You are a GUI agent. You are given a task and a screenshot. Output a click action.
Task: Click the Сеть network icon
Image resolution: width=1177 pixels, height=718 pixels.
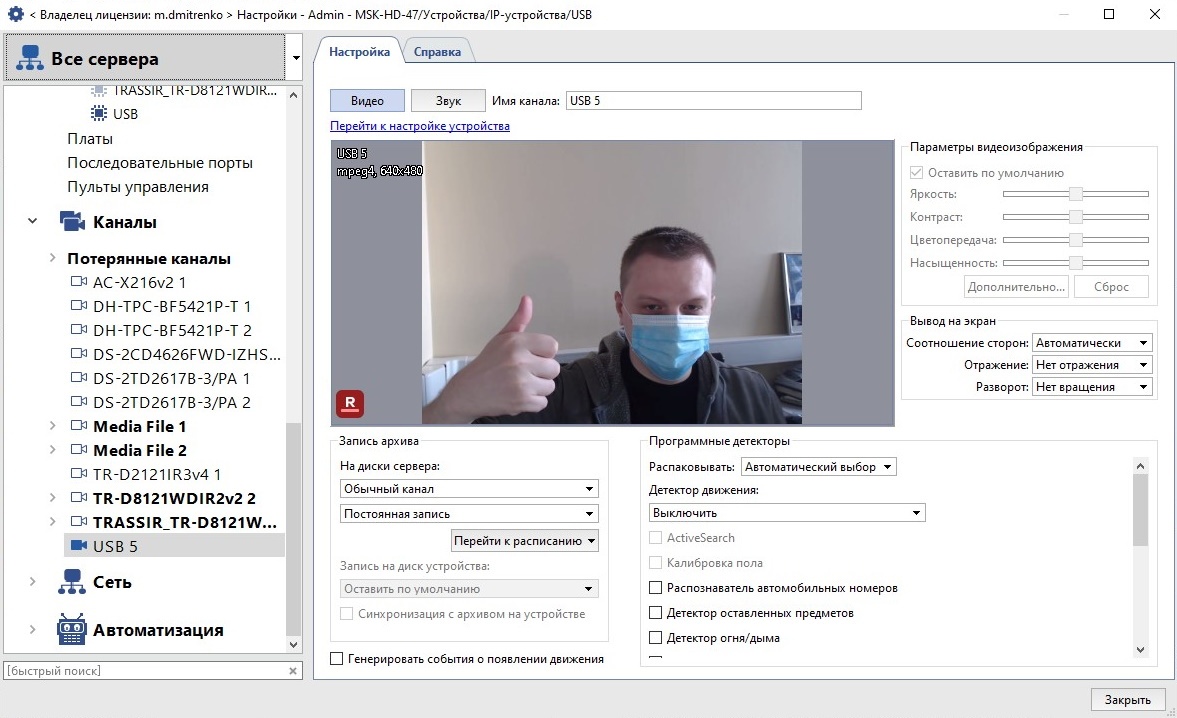pyautogui.click(x=72, y=581)
